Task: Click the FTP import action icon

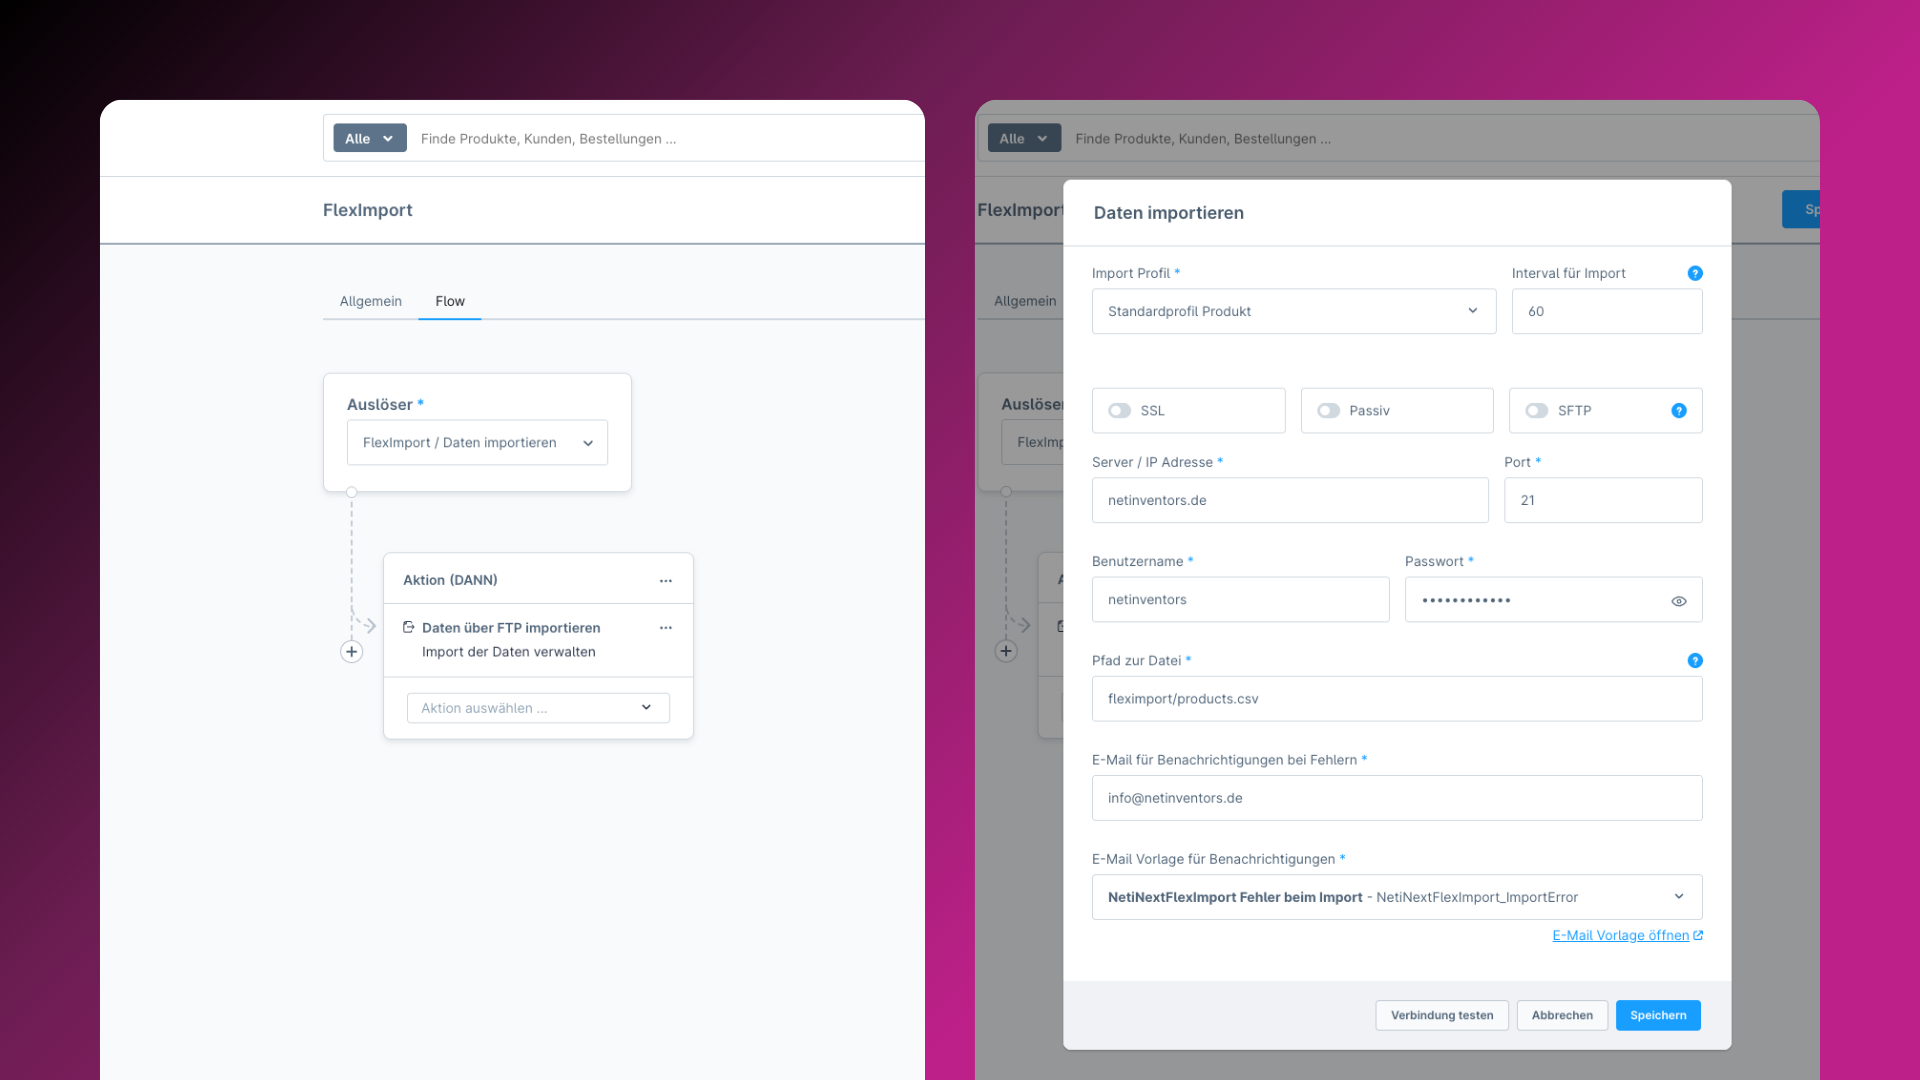Action: [409, 628]
